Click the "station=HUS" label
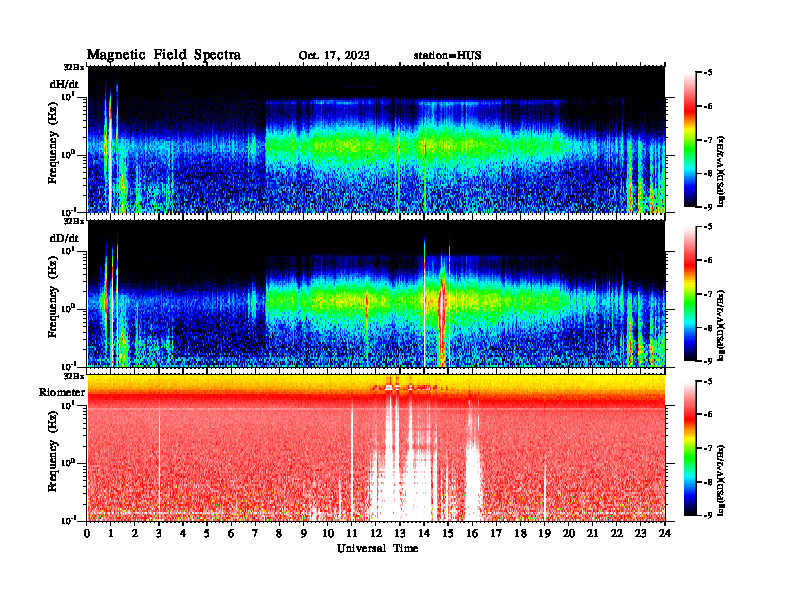792x612 pixels. point(447,56)
